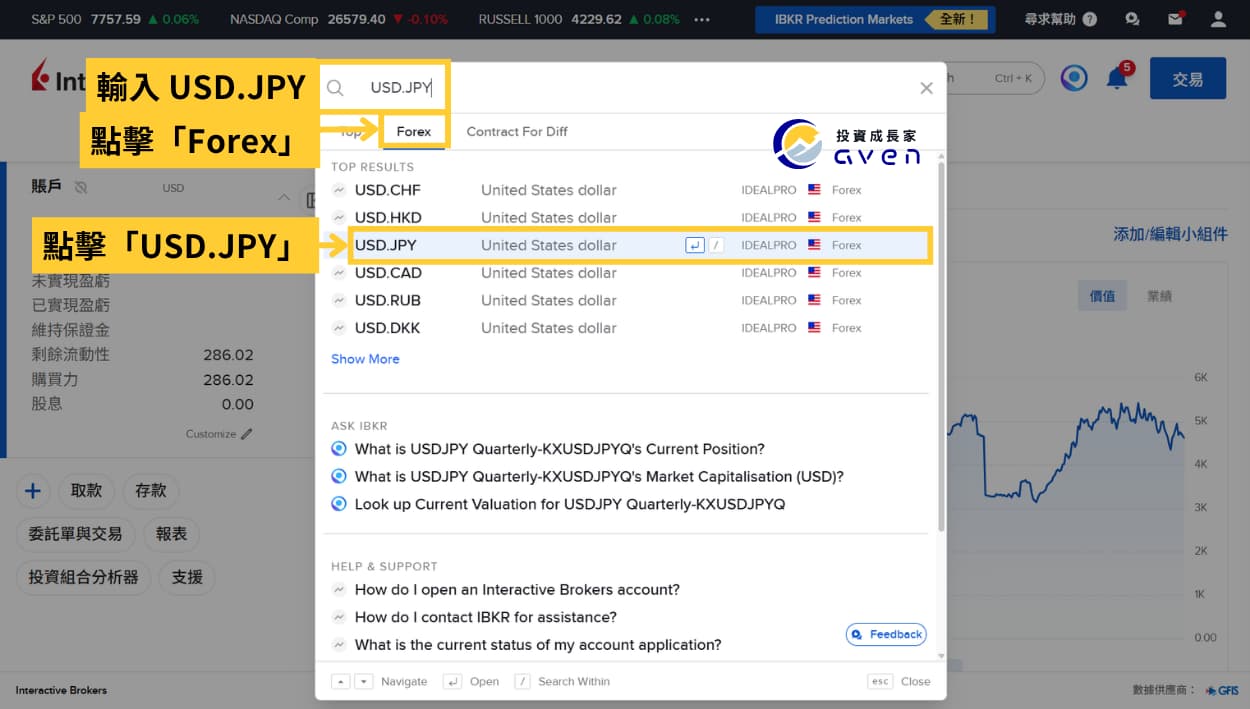This screenshot has height=709, width=1250.
Task: Click the chart icon beside USD.CAD
Action: tap(339, 273)
